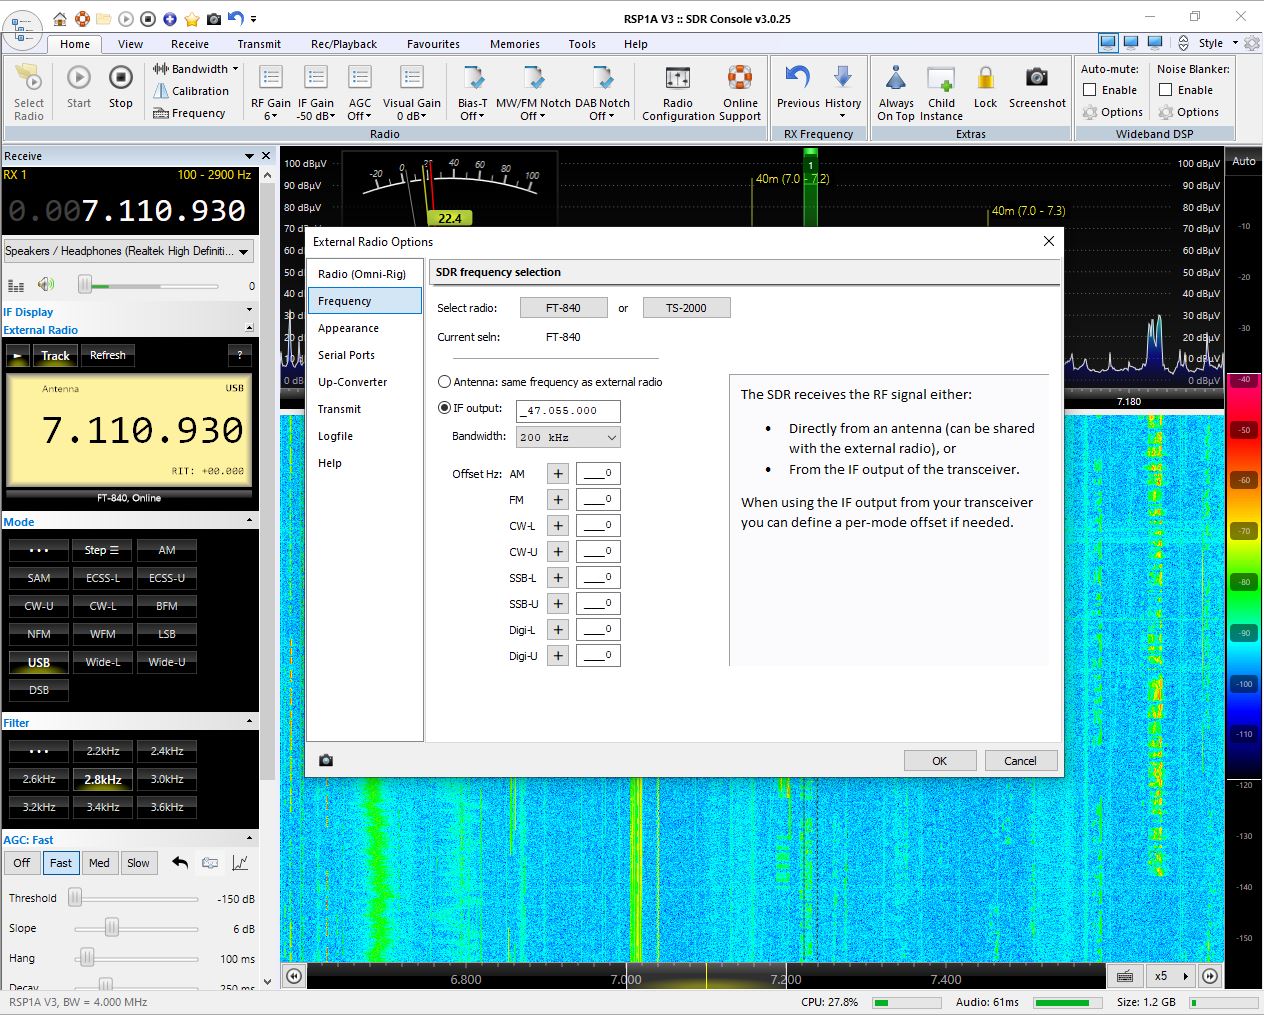Open Online Support lifebuoy icon
The image size is (1264, 1015).
(x=740, y=79)
